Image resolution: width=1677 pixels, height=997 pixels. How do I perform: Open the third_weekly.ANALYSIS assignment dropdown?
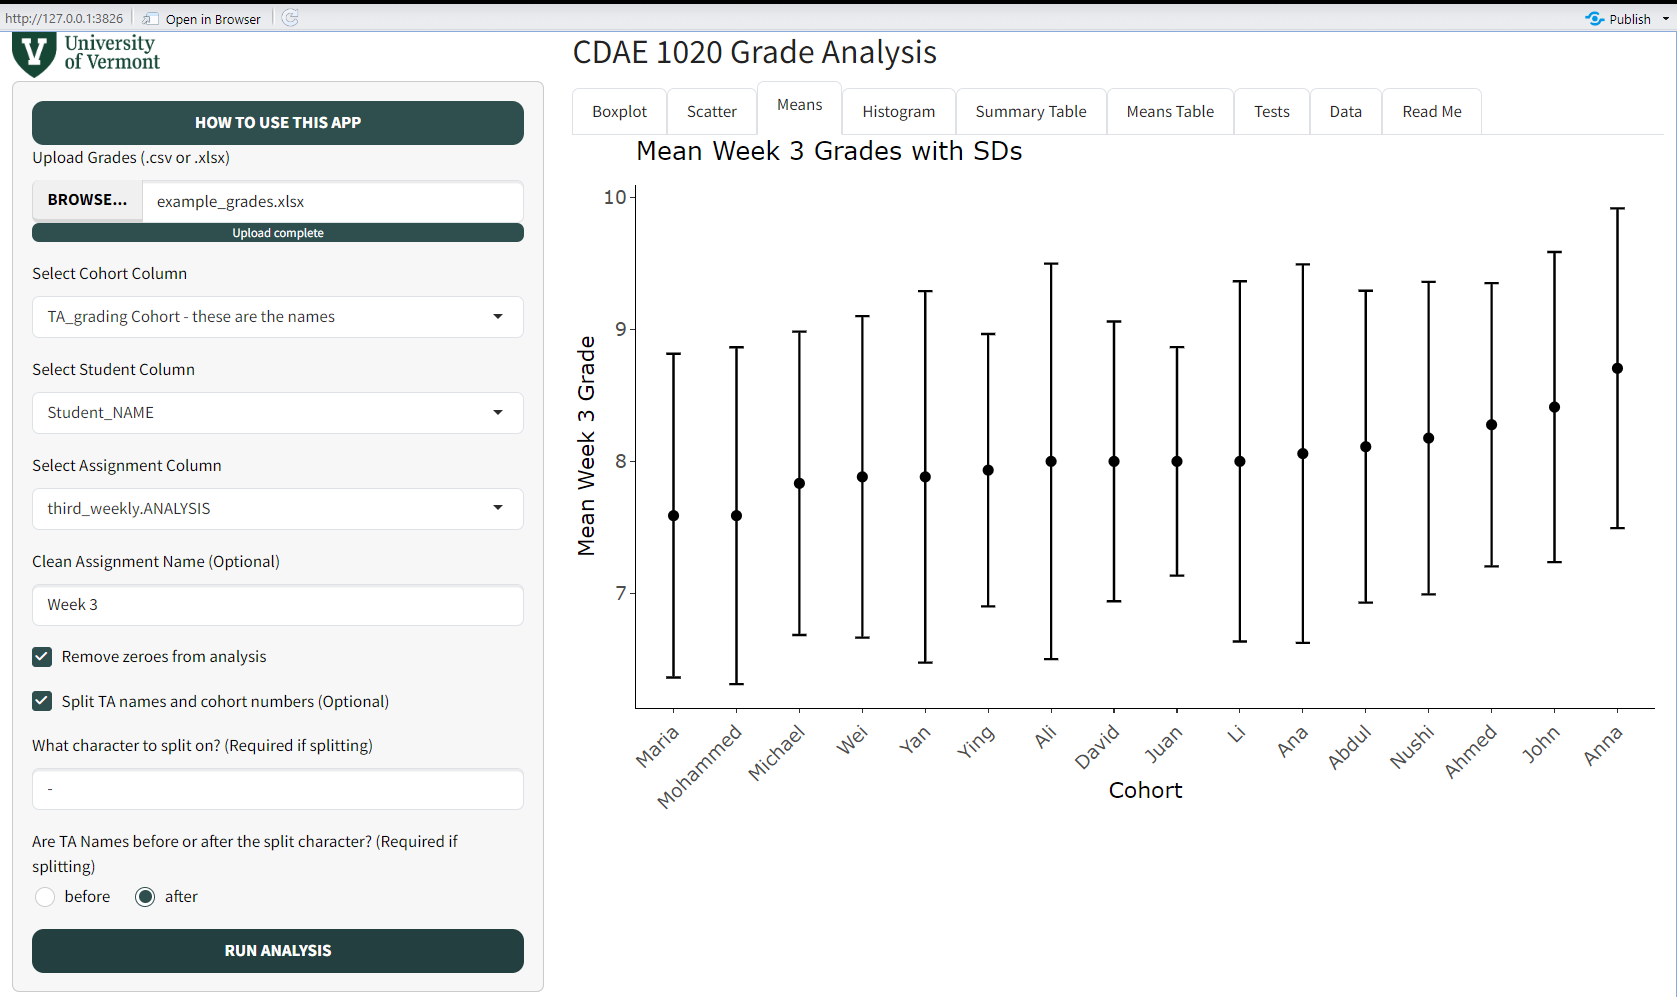pos(277,509)
